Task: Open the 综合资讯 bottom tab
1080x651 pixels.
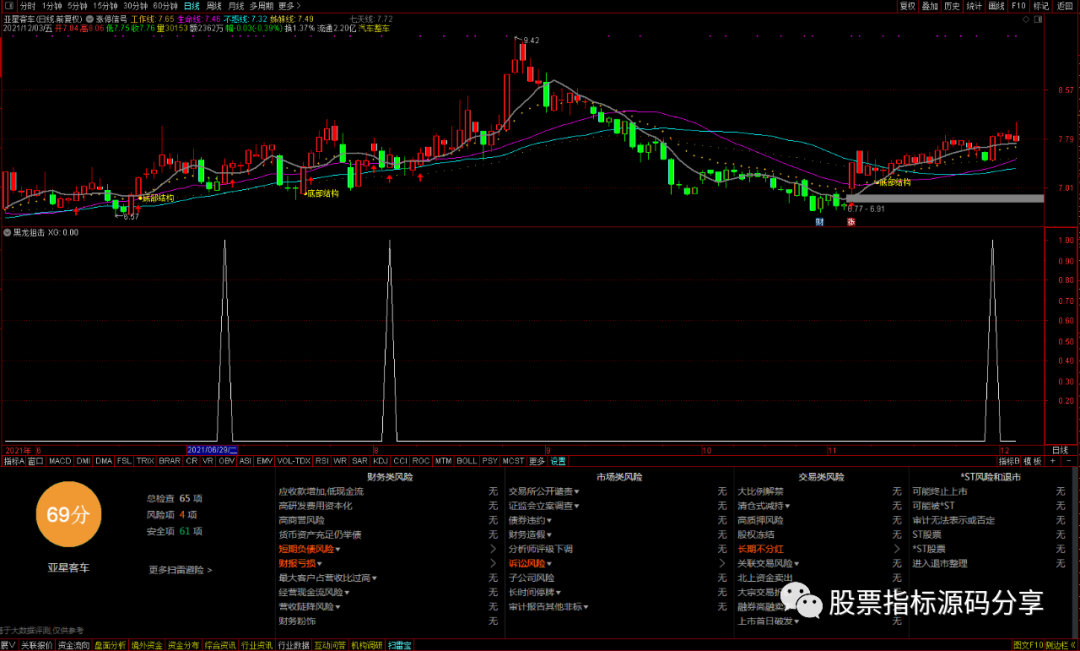Action: point(220,645)
